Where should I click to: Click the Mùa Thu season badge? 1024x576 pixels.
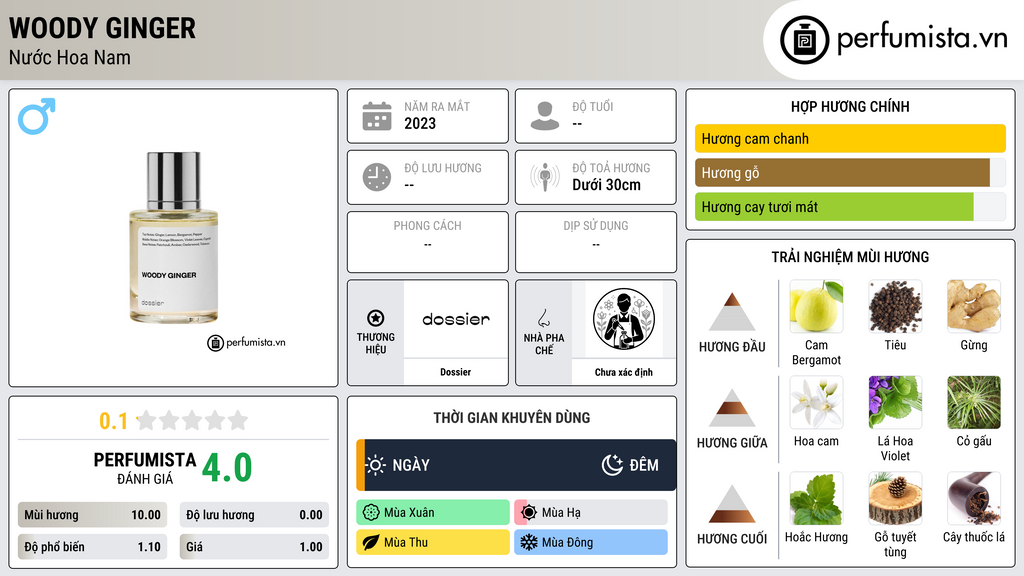point(433,542)
